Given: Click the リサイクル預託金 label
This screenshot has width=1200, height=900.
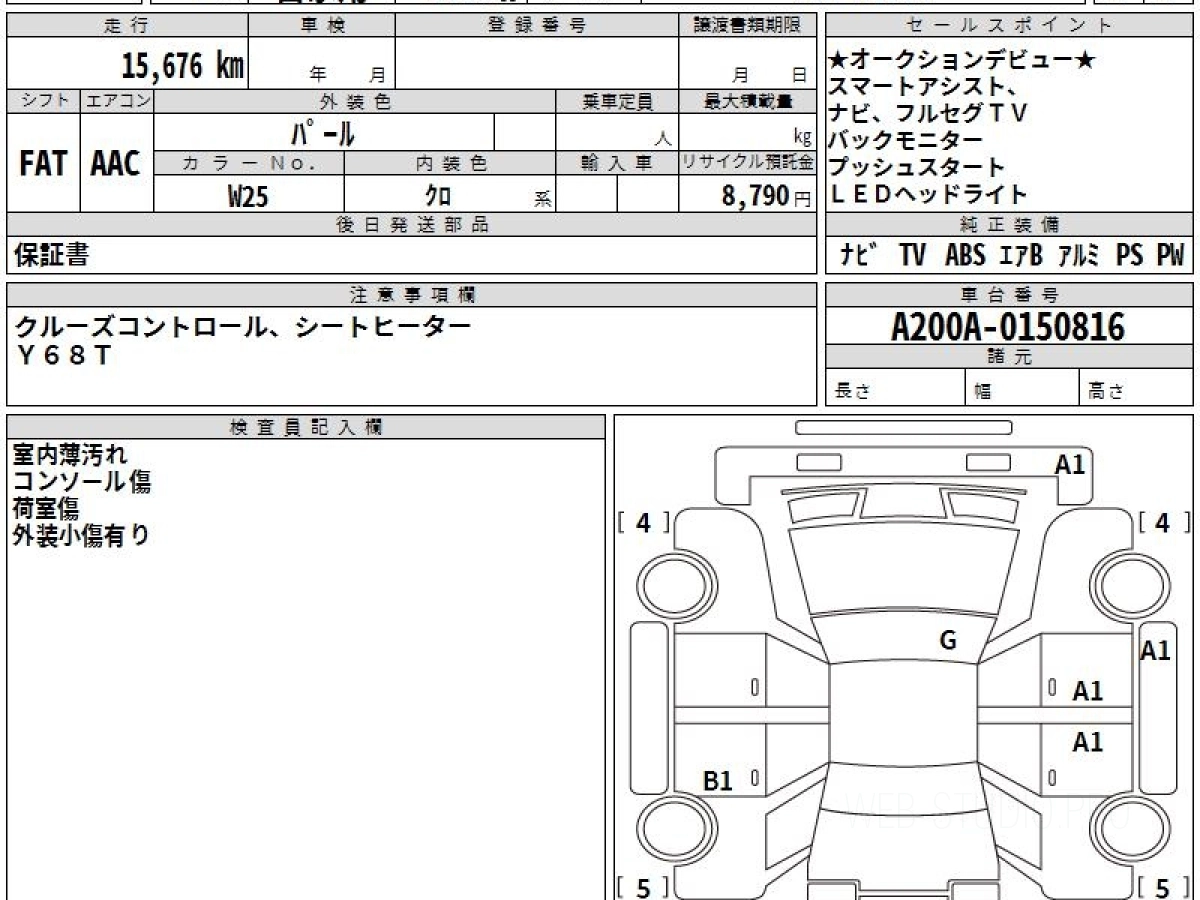Looking at the screenshot, I should click(747, 162).
